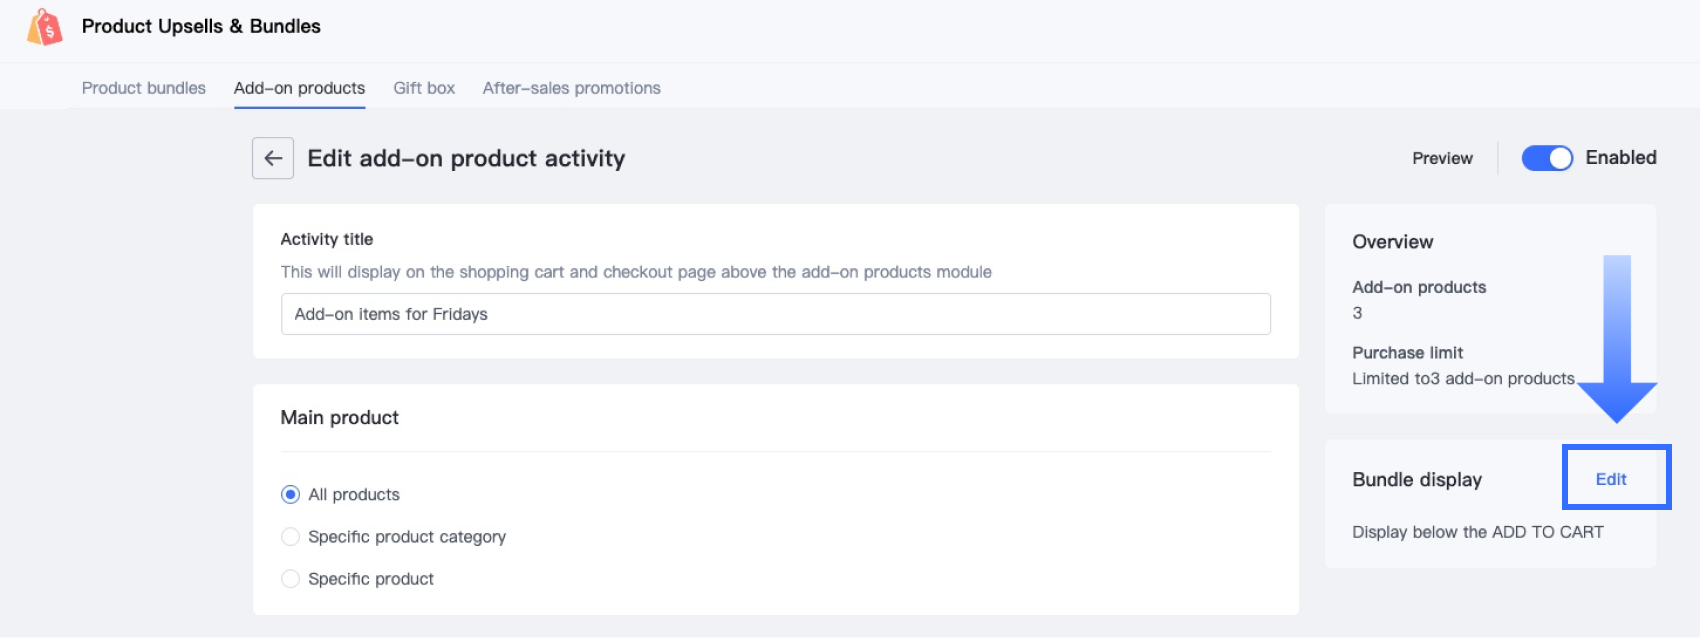This screenshot has width=1700, height=638.
Task: Open the After-sales promotions tab
Action: (571, 88)
